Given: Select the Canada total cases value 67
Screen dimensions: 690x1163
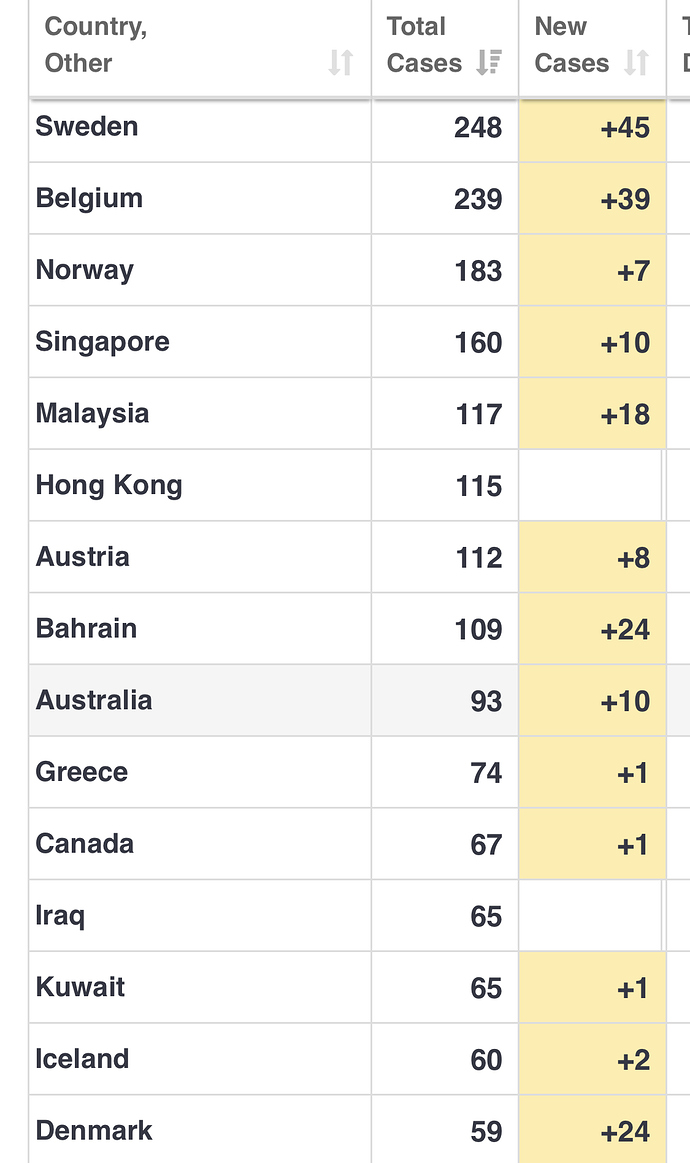Looking at the screenshot, I should tap(486, 844).
